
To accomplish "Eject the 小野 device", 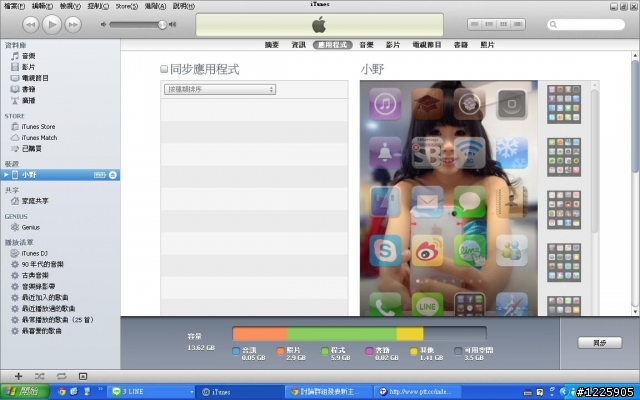I will pyautogui.click(x=113, y=175).
